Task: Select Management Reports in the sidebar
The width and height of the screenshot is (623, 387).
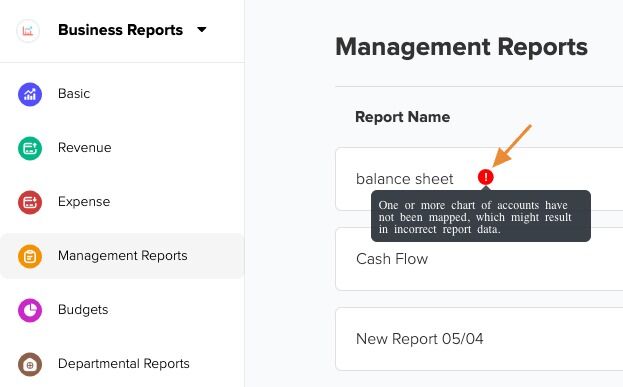Action: [122, 256]
